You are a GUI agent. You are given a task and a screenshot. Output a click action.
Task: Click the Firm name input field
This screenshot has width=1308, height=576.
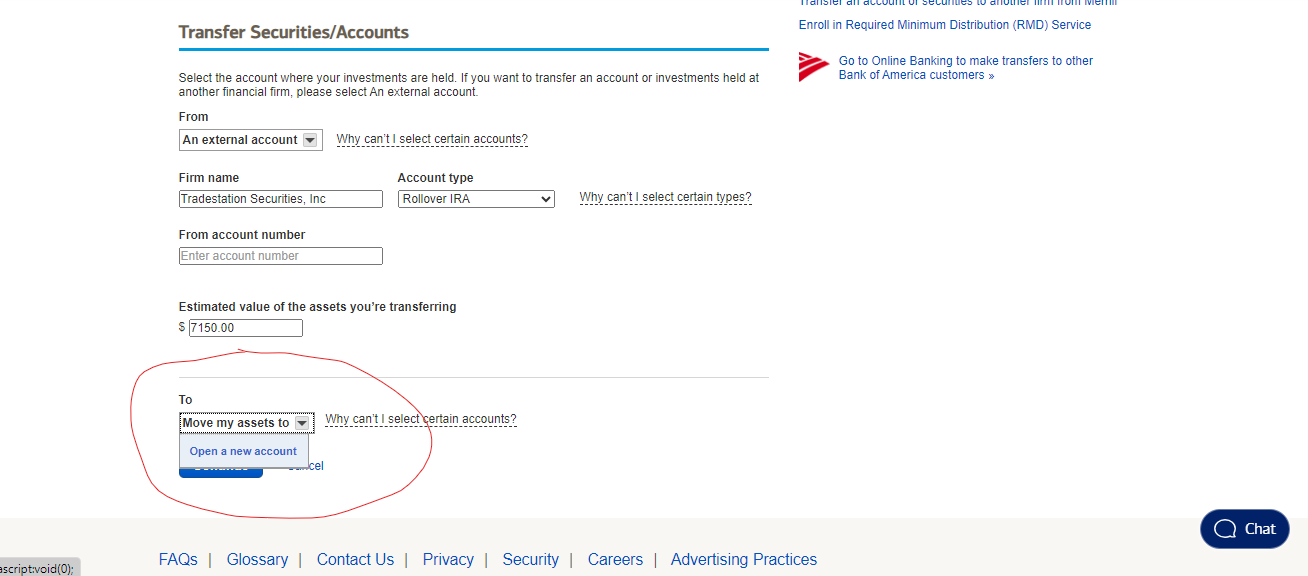280,199
